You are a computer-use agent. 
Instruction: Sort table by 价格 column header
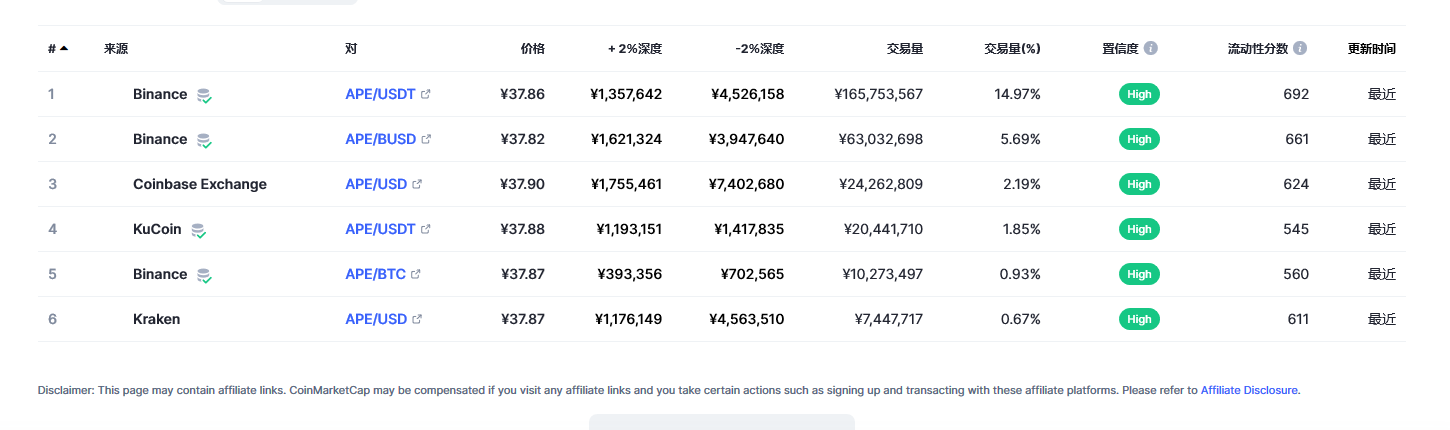[x=533, y=48]
